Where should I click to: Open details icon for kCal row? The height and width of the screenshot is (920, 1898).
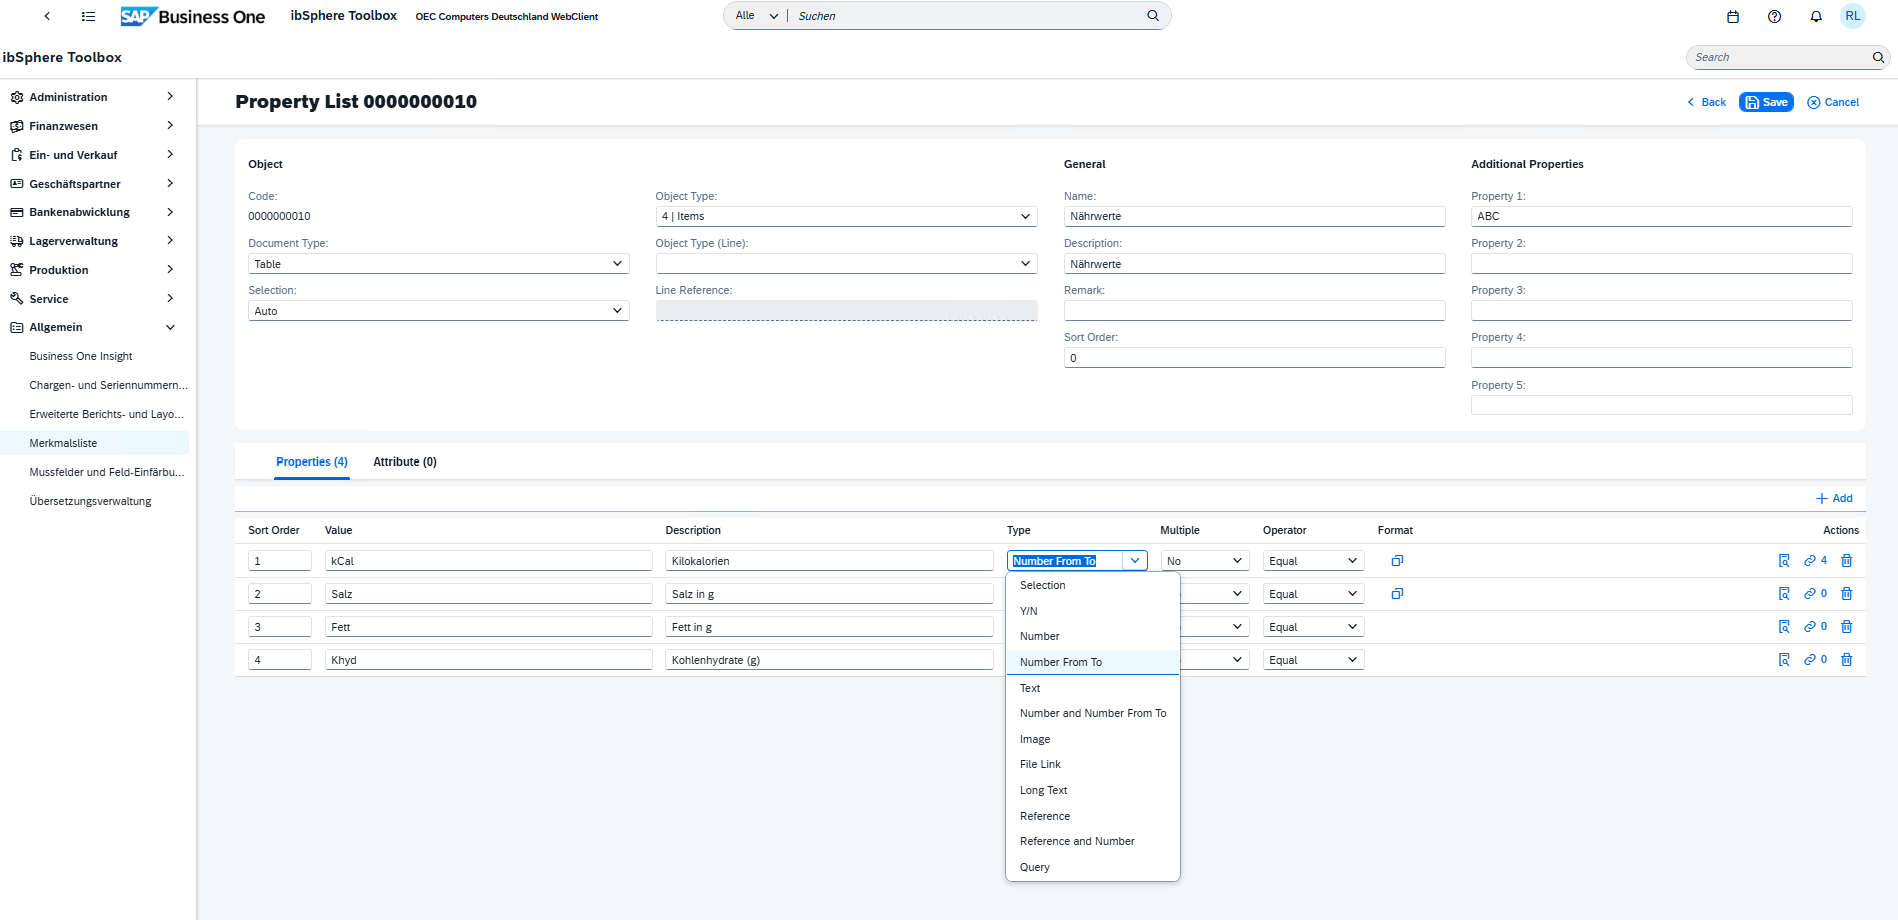point(1784,561)
